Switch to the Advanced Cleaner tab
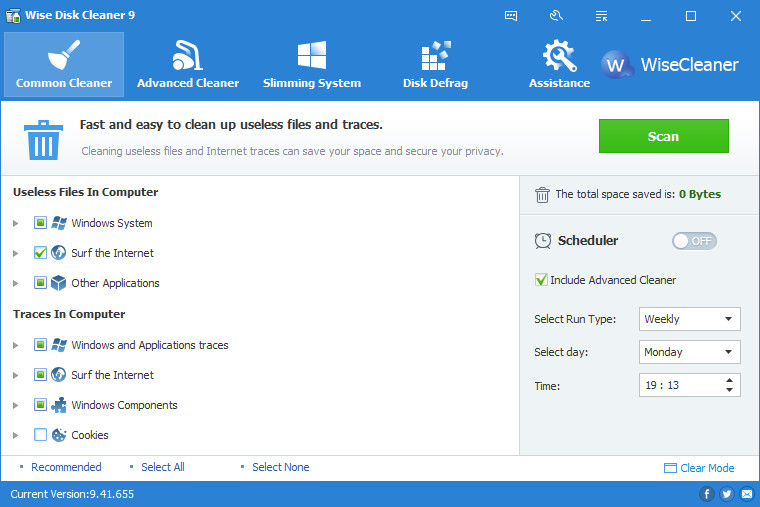Image resolution: width=760 pixels, height=507 pixels. 188,64
